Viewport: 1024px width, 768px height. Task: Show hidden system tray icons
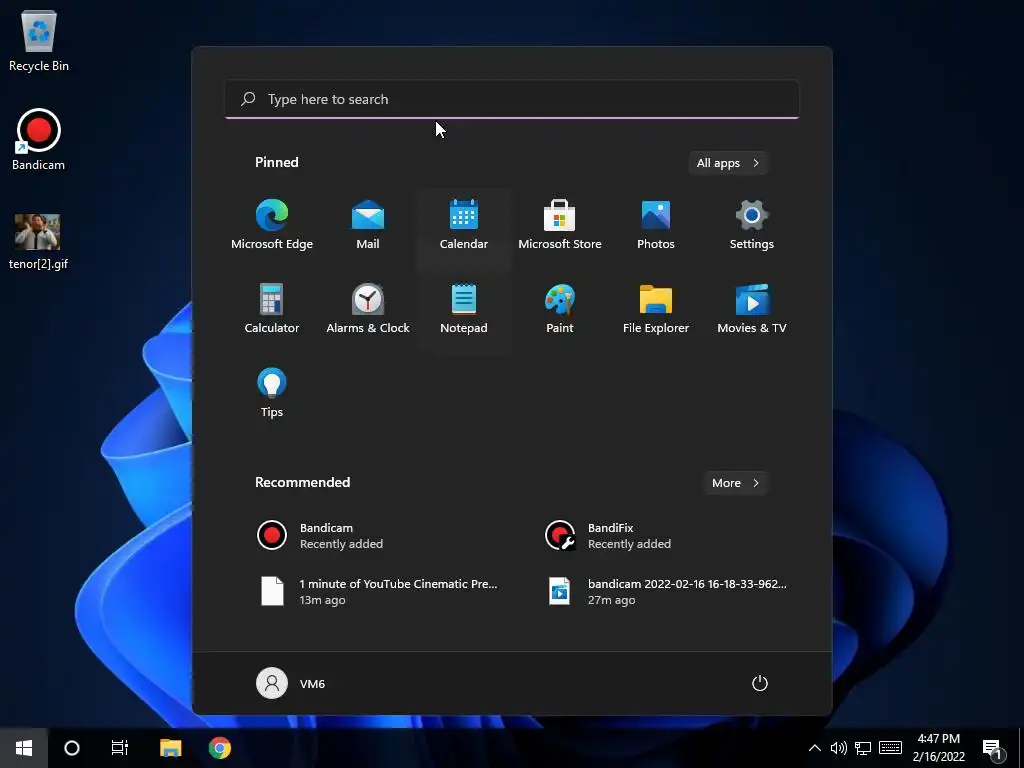[814, 748]
